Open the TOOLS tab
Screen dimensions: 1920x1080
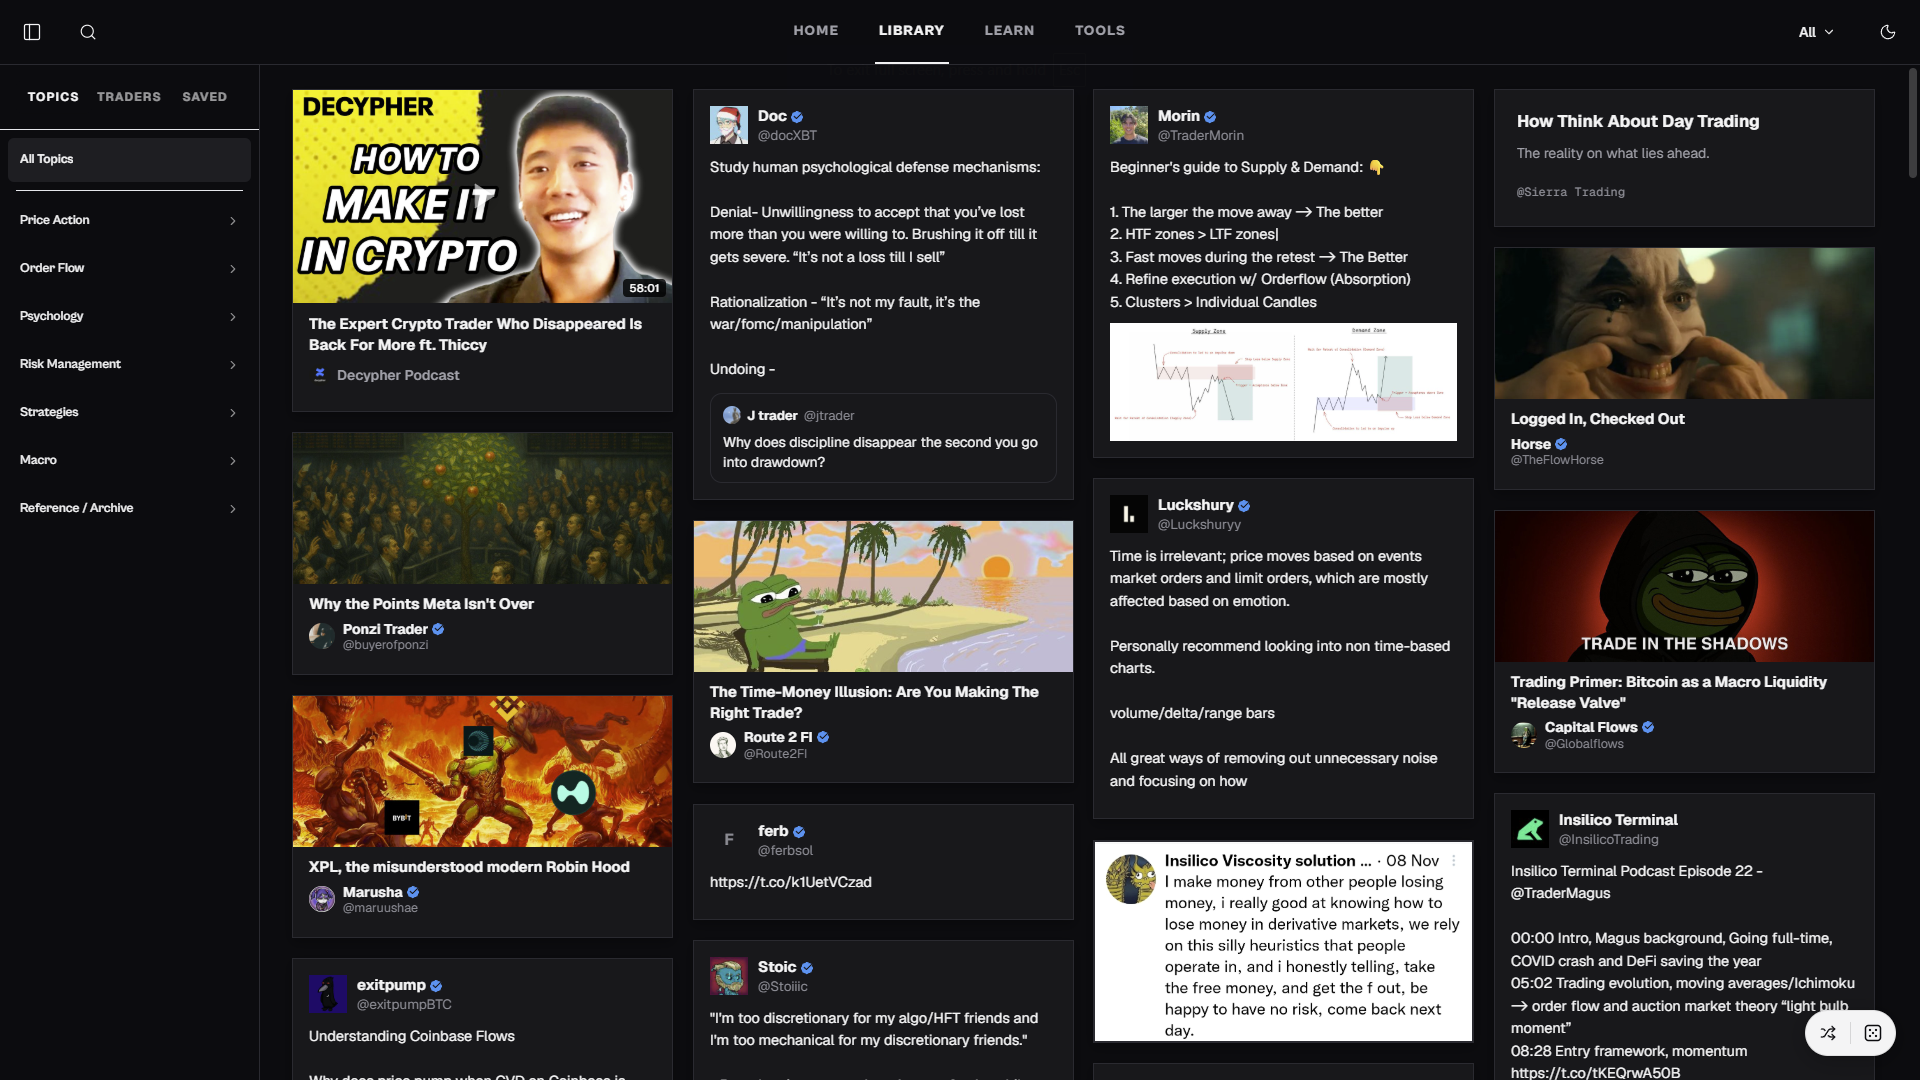(x=1100, y=31)
